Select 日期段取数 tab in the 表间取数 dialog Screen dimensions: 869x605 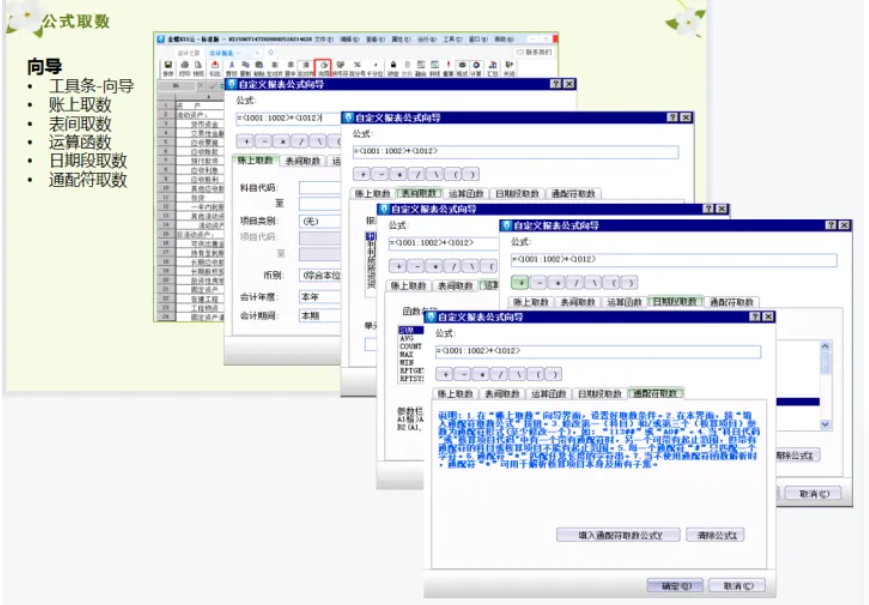coord(517,193)
